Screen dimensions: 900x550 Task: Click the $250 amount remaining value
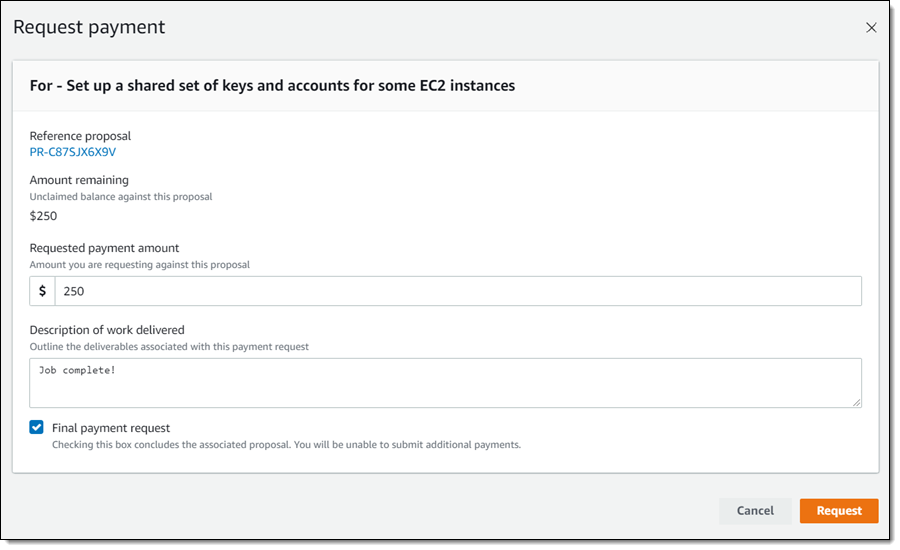(43, 215)
